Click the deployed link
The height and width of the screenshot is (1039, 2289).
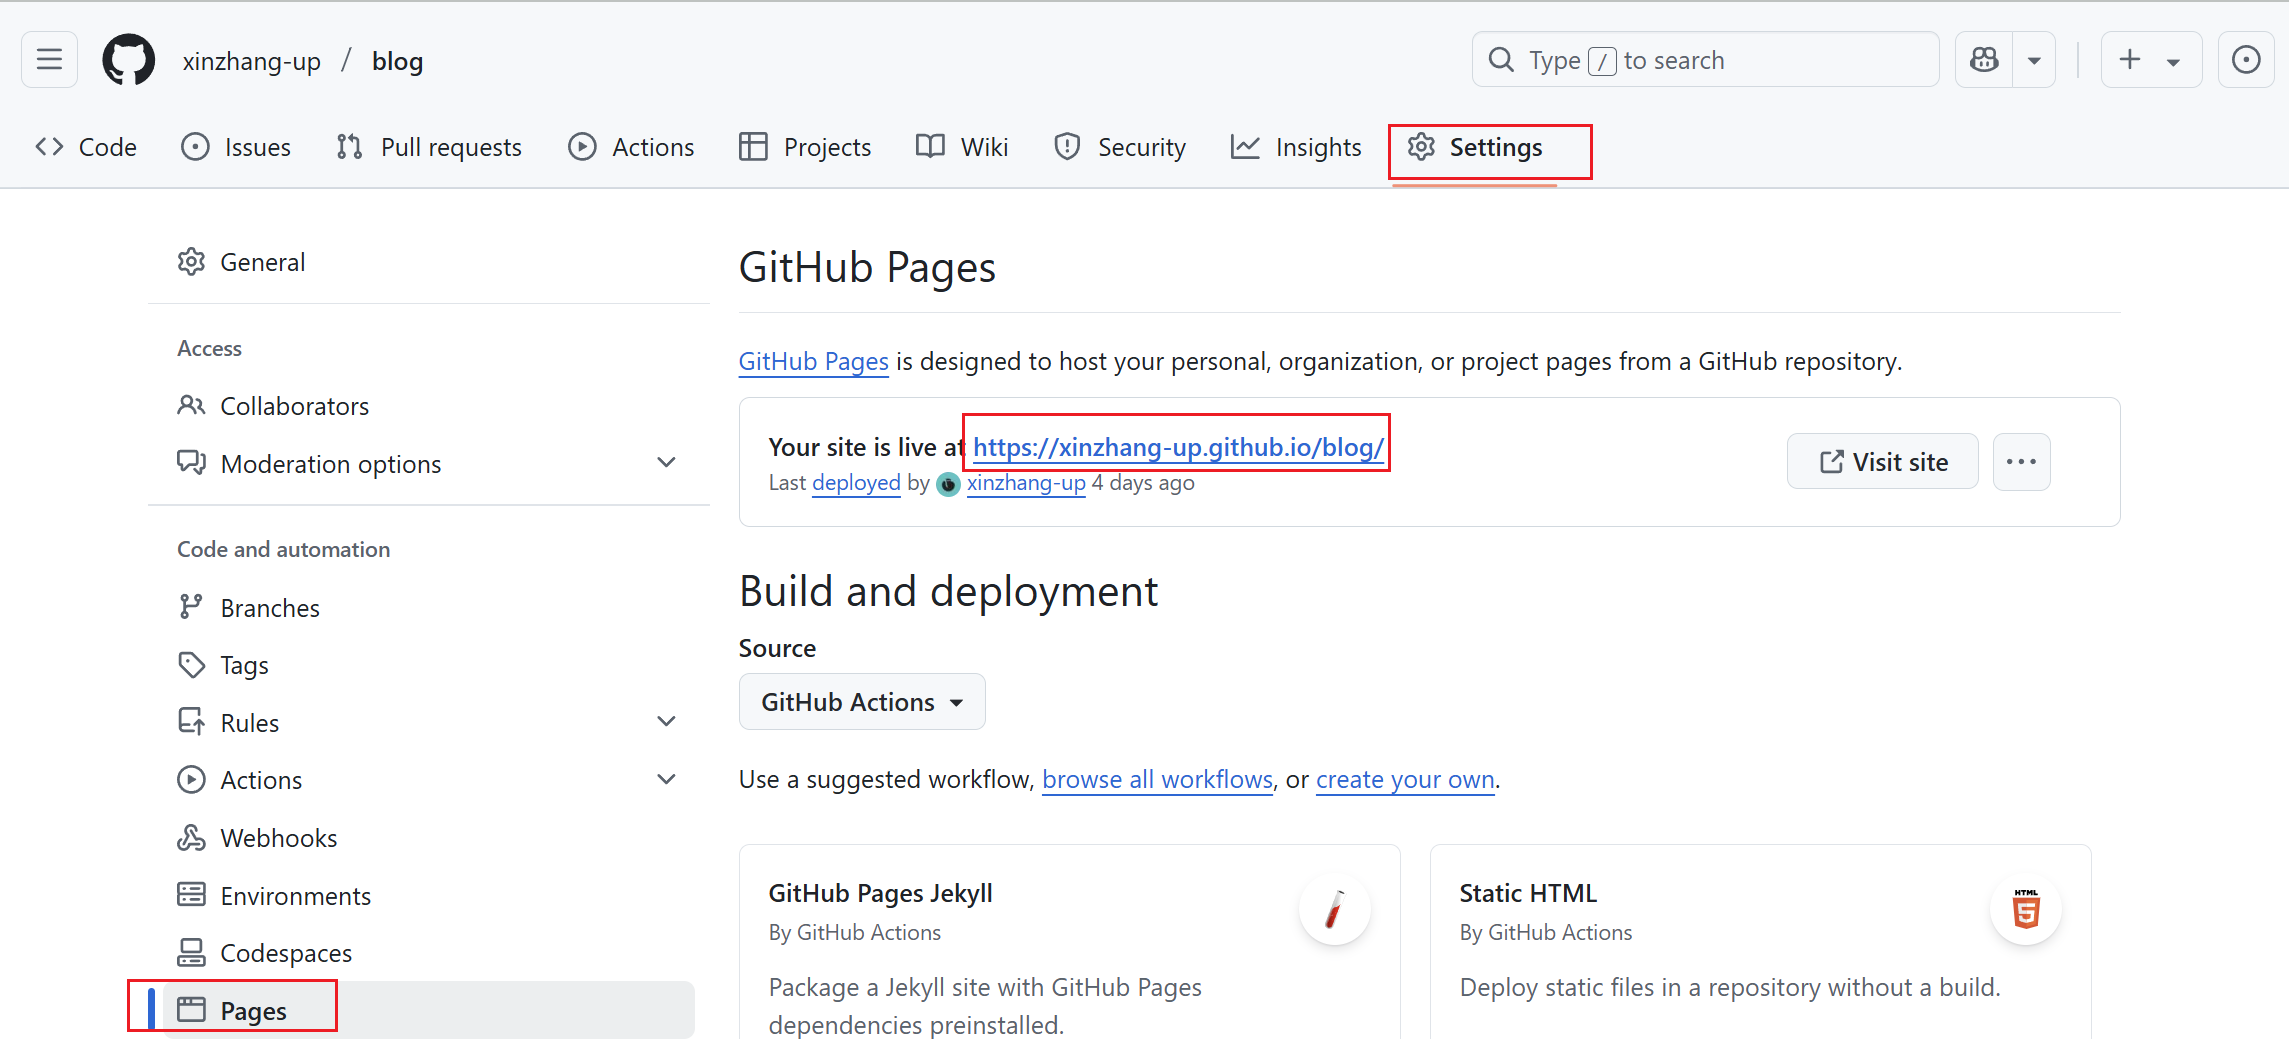click(x=856, y=483)
